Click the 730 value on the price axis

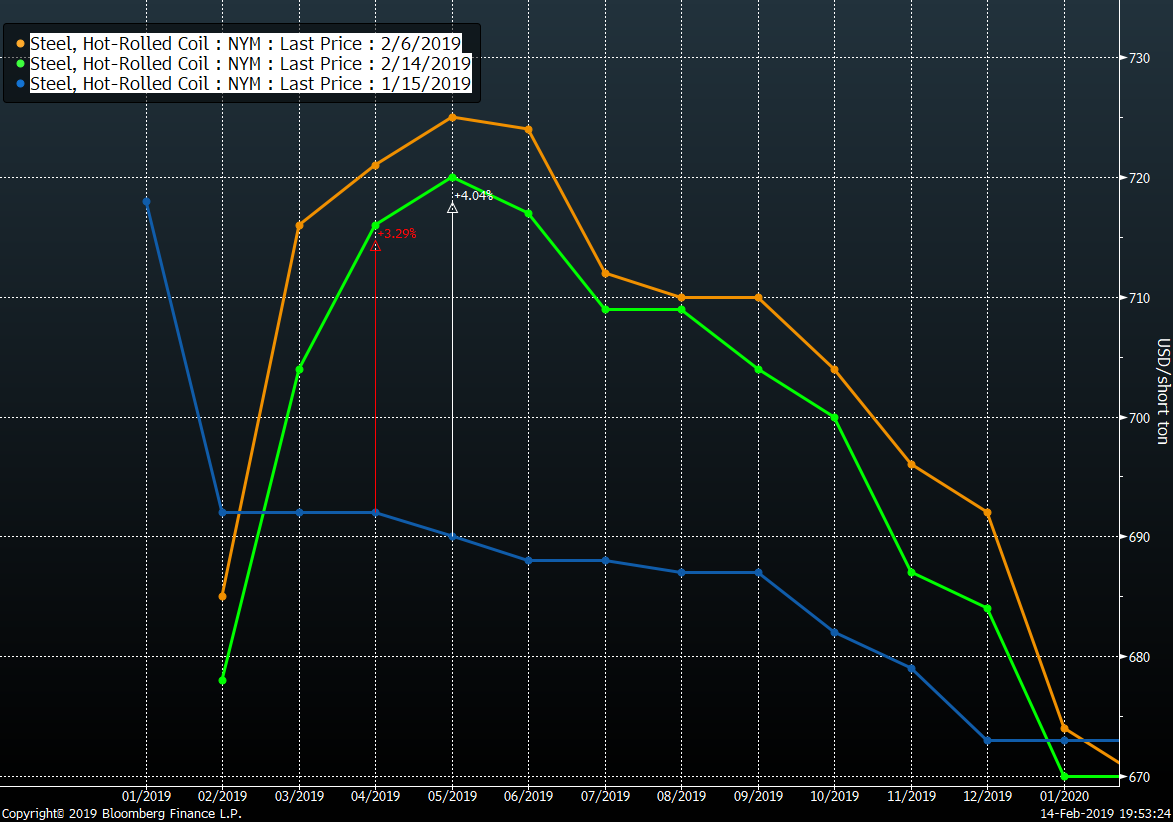coord(1139,58)
